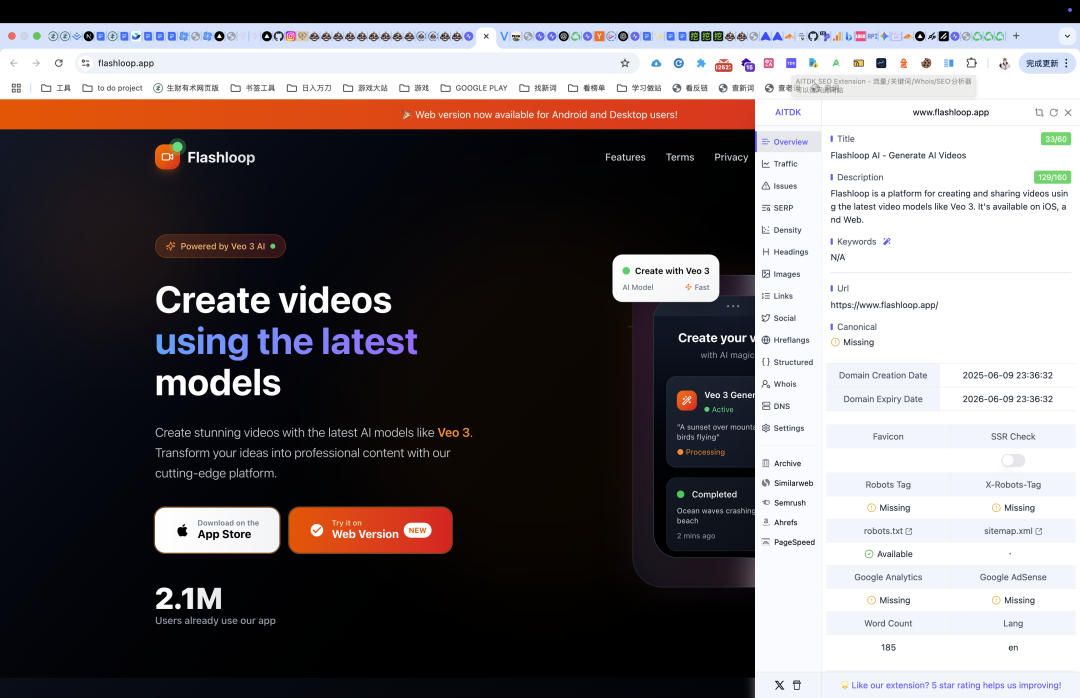This screenshot has width=1080, height=698.
Task: Open the 书签工具 bookmarks folder
Action: [253, 88]
